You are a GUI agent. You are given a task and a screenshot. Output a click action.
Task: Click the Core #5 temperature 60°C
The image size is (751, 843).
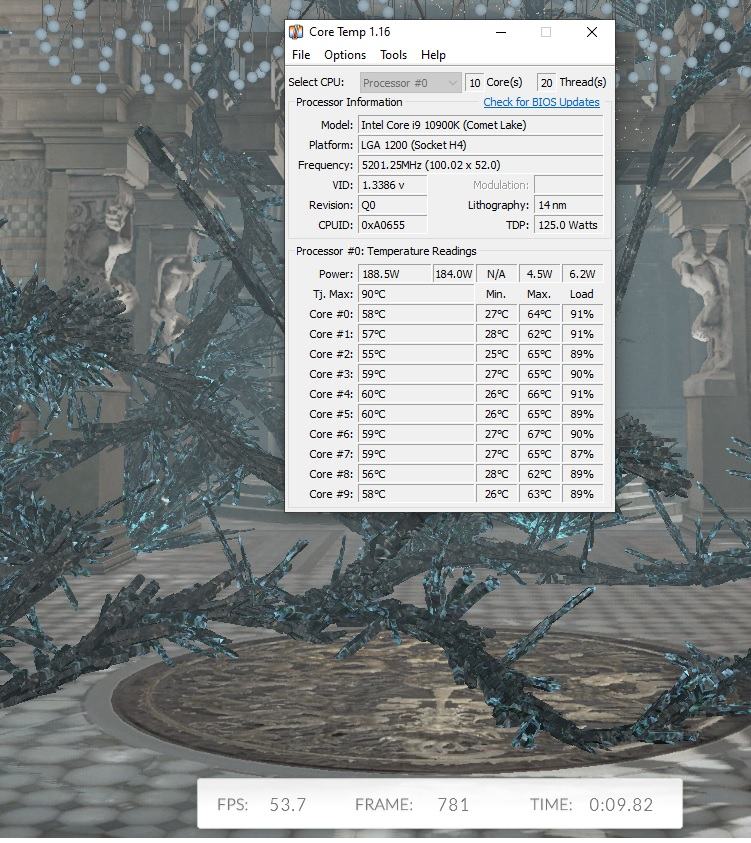pos(416,414)
